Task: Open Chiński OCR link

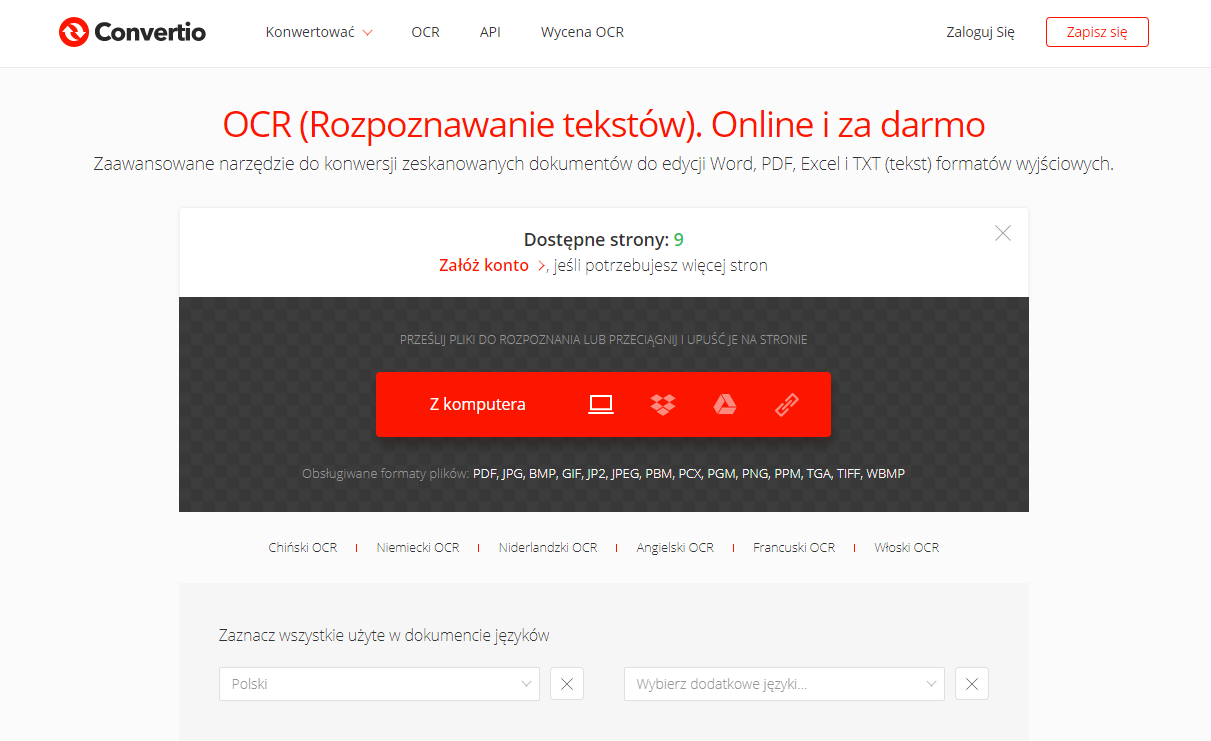Action: [x=303, y=547]
